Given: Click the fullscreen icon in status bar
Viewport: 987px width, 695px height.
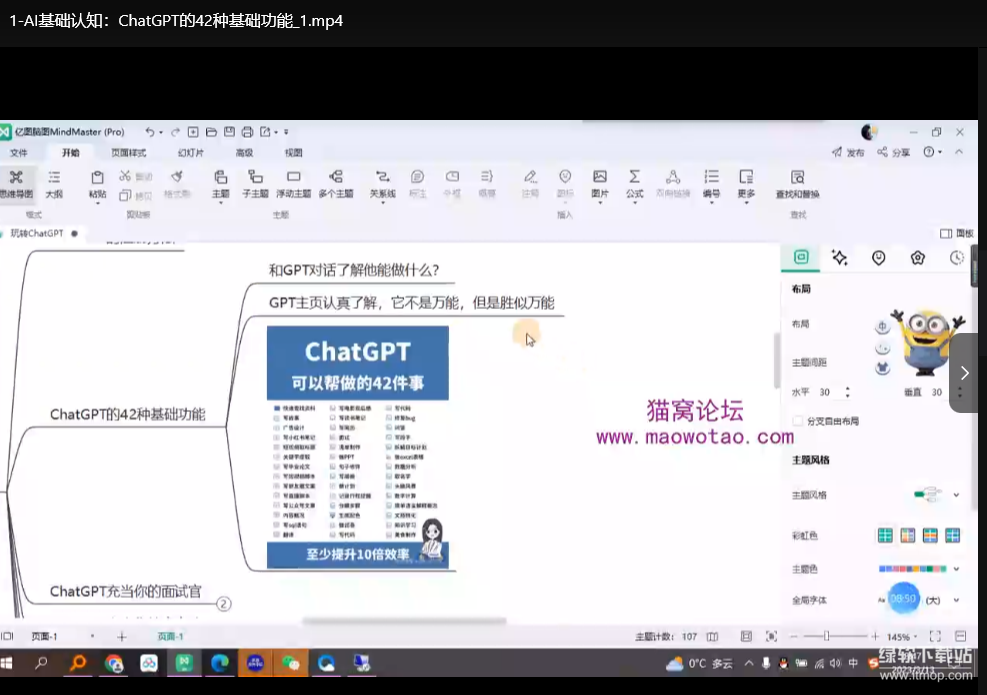Looking at the screenshot, I should (x=935, y=636).
